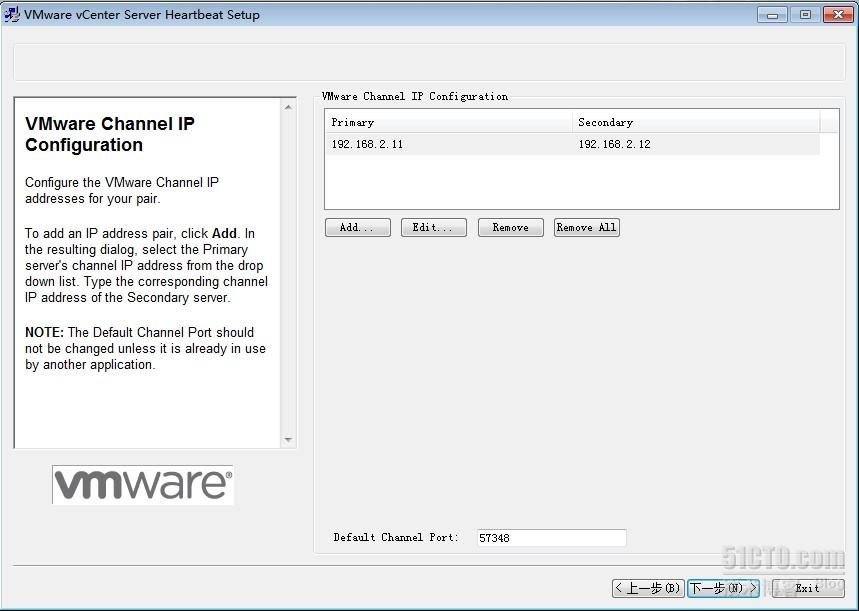Click the 'Default Channel Port:' label

pyautogui.click(x=396, y=538)
